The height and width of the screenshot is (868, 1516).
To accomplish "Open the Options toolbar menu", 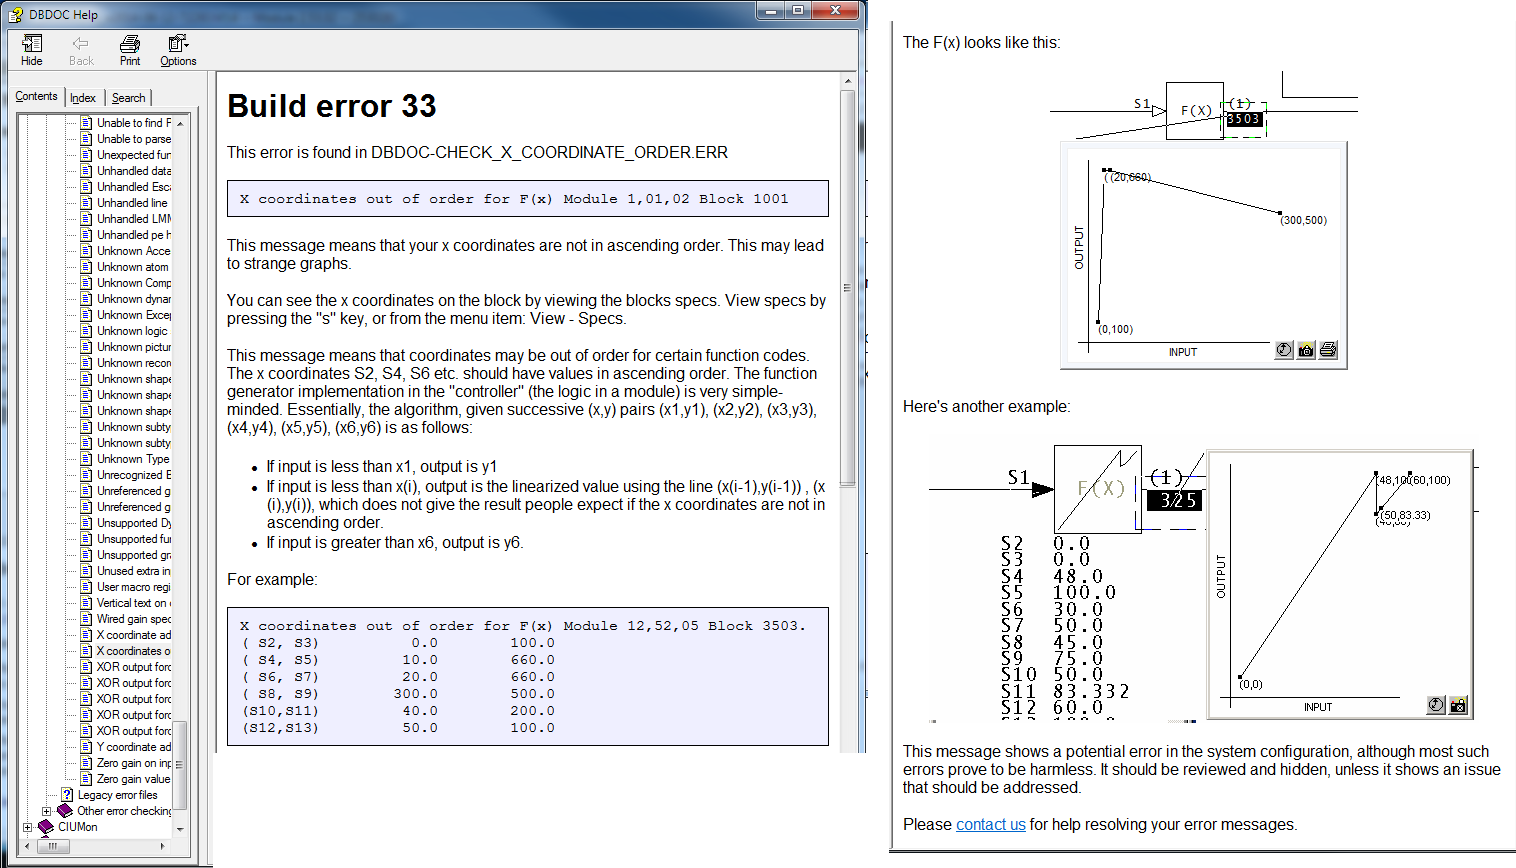I will [178, 50].
